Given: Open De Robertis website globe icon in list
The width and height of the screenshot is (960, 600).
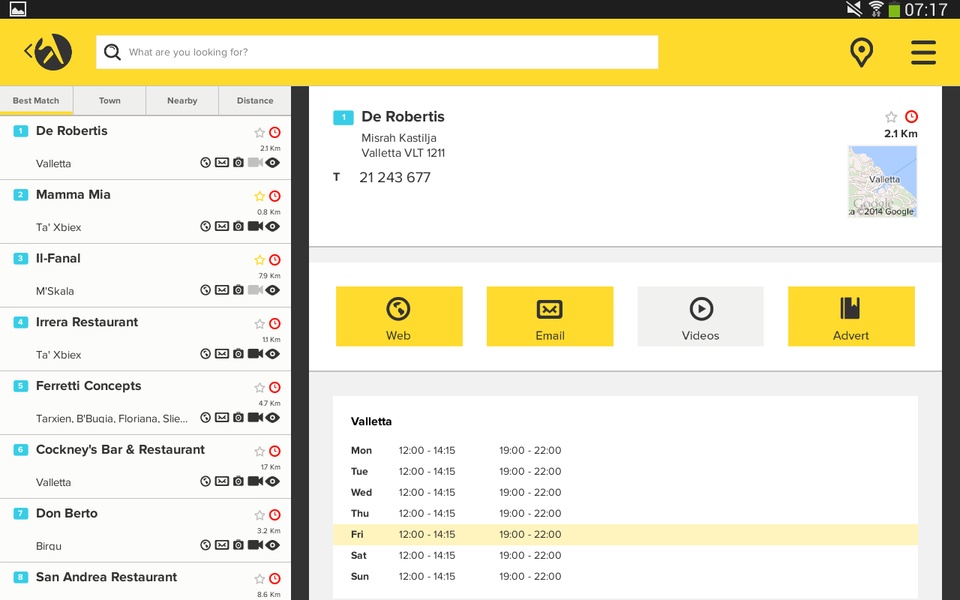Looking at the screenshot, I should coord(206,162).
